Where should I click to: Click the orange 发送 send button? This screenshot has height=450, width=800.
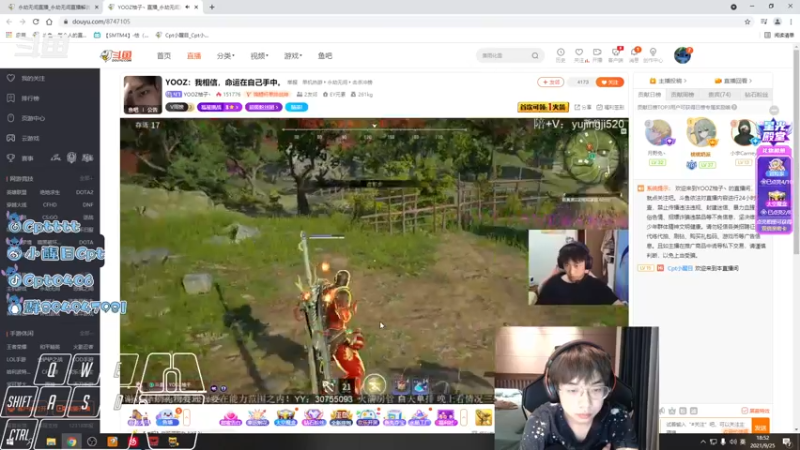[761, 426]
